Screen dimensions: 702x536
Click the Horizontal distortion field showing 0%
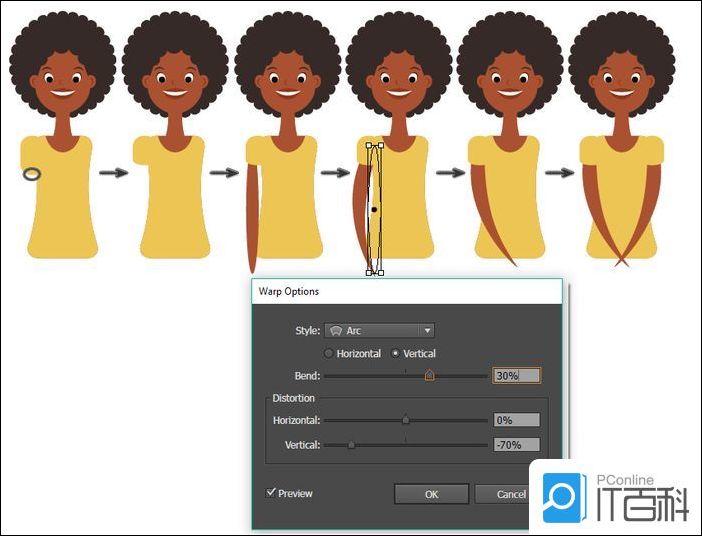point(517,420)
